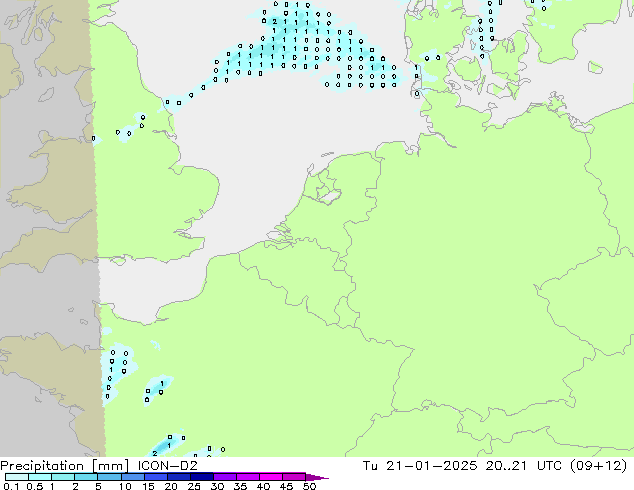Click the 'ICON-D2' model name label
This screenshot has width=634, height=490.
coord(167,466)
